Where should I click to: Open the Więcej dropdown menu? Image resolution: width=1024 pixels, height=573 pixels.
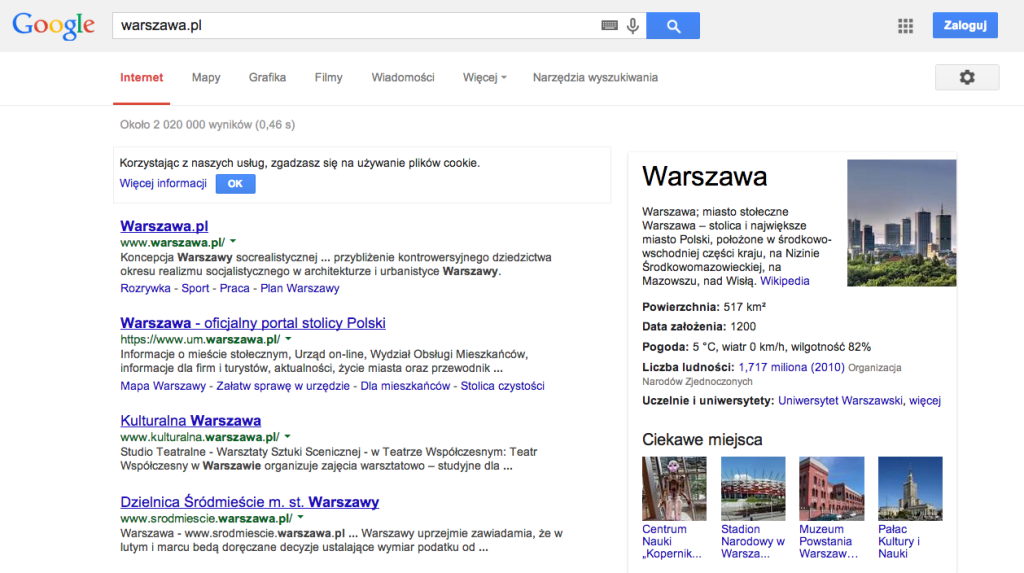tap(485, 77)
